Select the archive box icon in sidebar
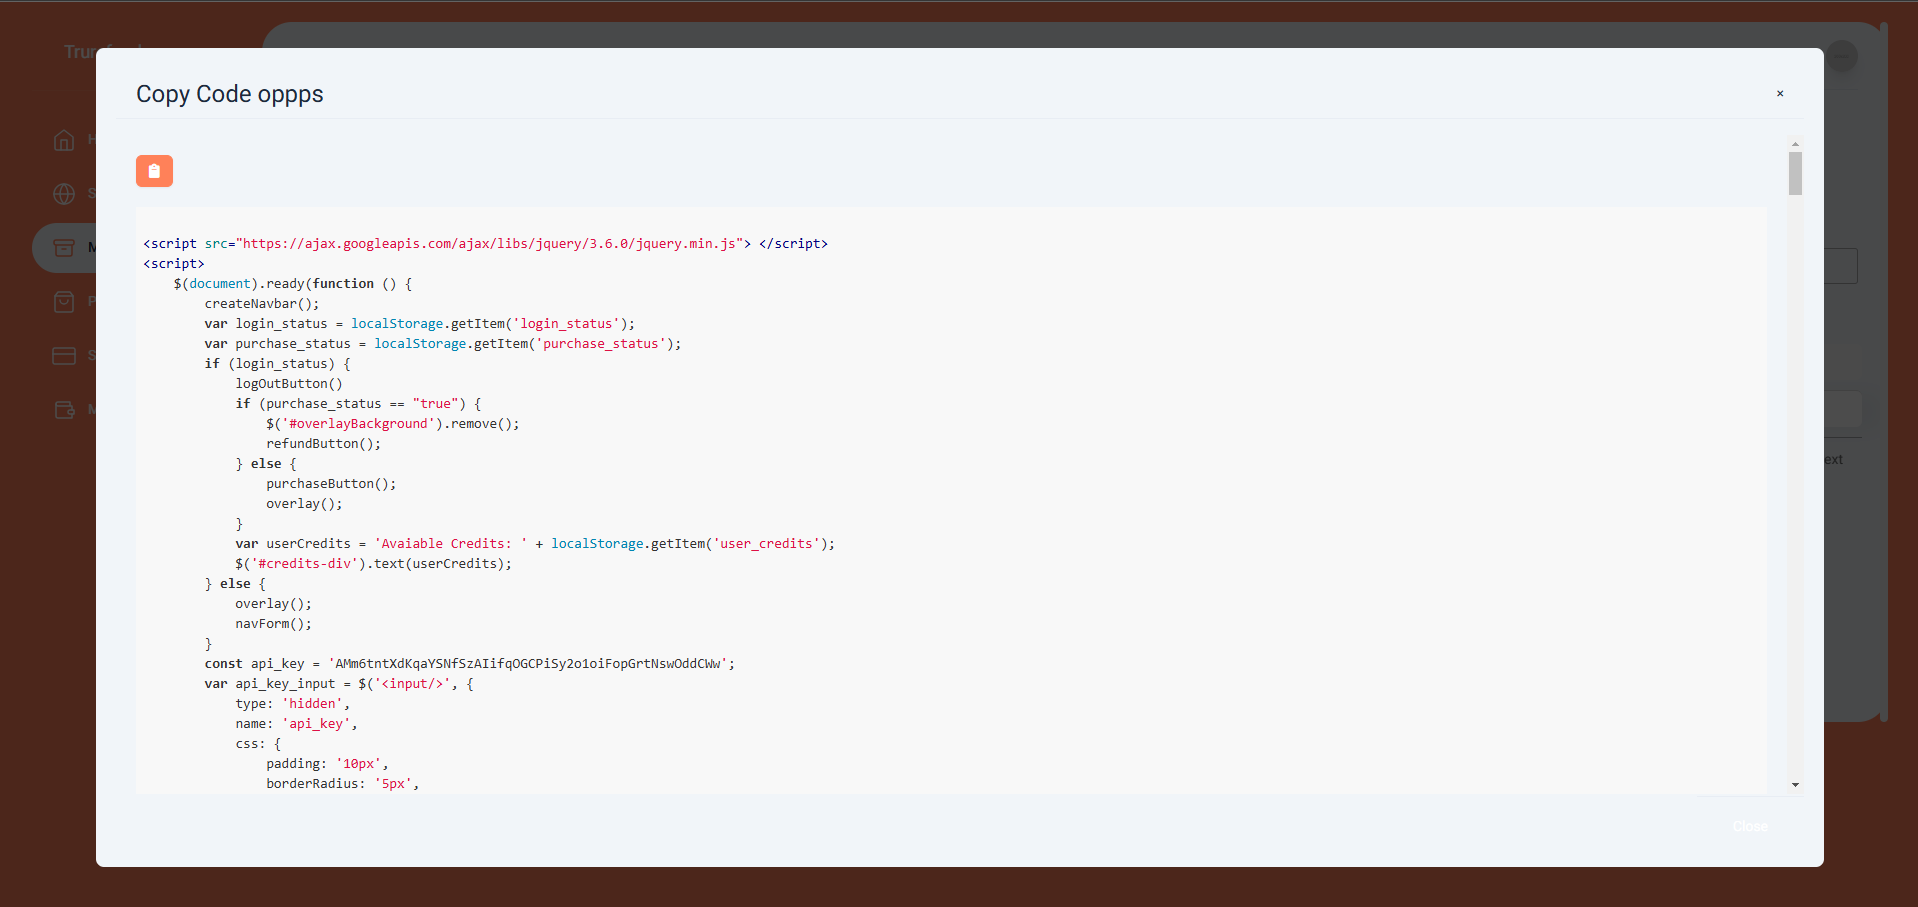Image resolution: width=1918 pixels, height=907 pixels. coord(64,247)
